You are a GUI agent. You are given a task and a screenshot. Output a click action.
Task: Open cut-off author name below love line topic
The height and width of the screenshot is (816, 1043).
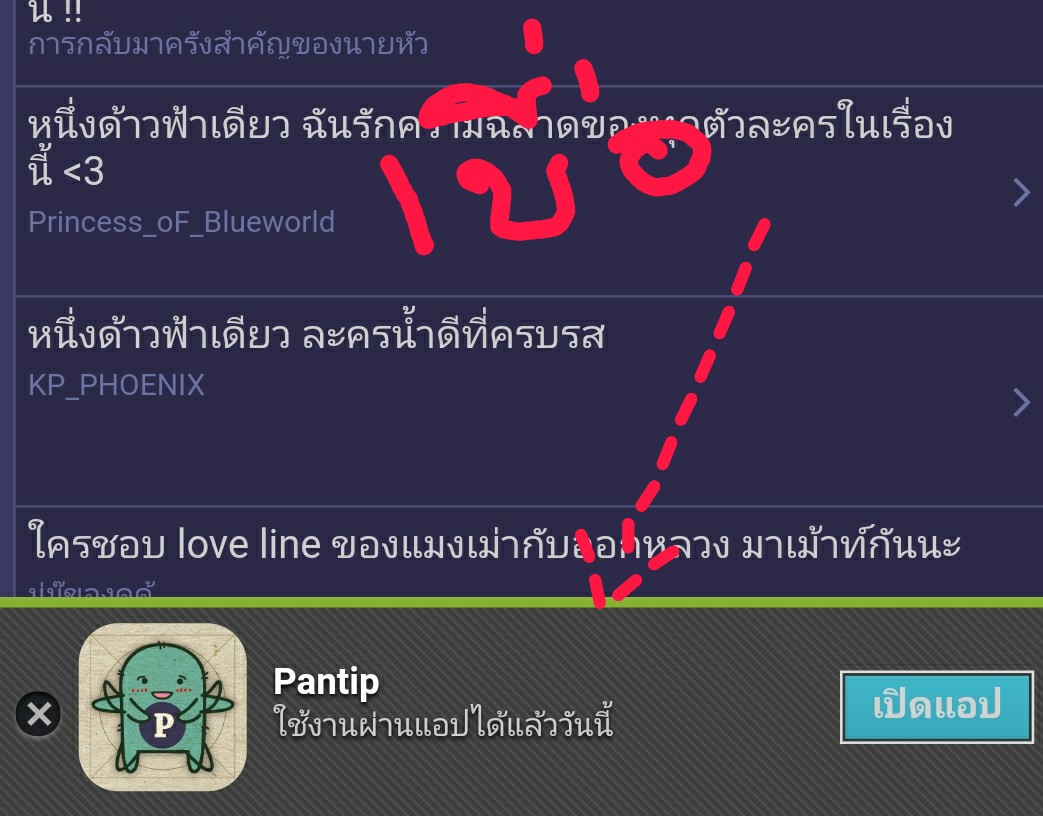[x=91, y=589]
